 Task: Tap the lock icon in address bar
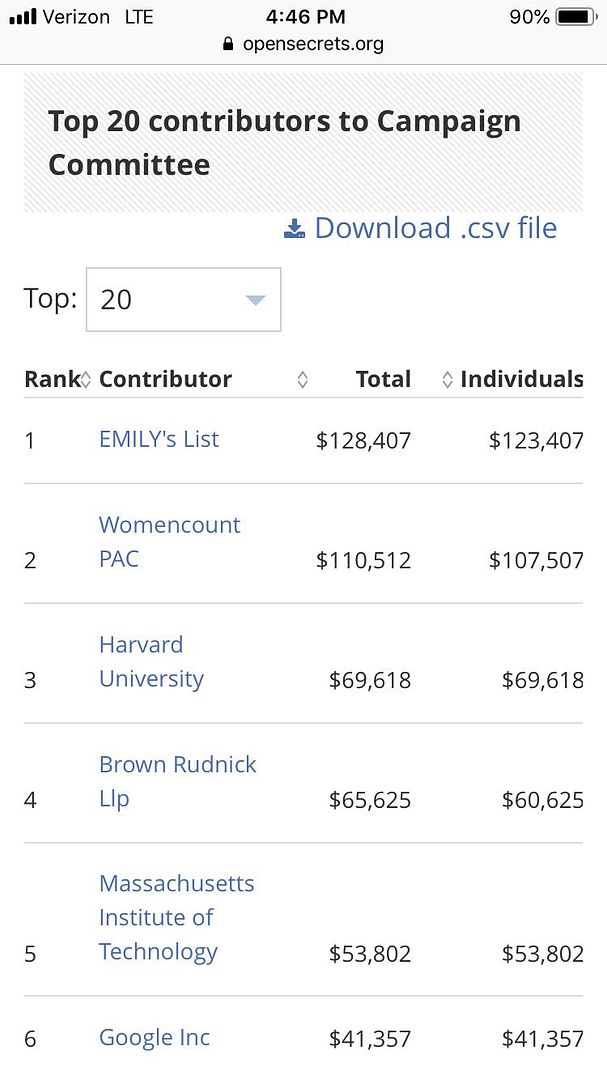228,44
